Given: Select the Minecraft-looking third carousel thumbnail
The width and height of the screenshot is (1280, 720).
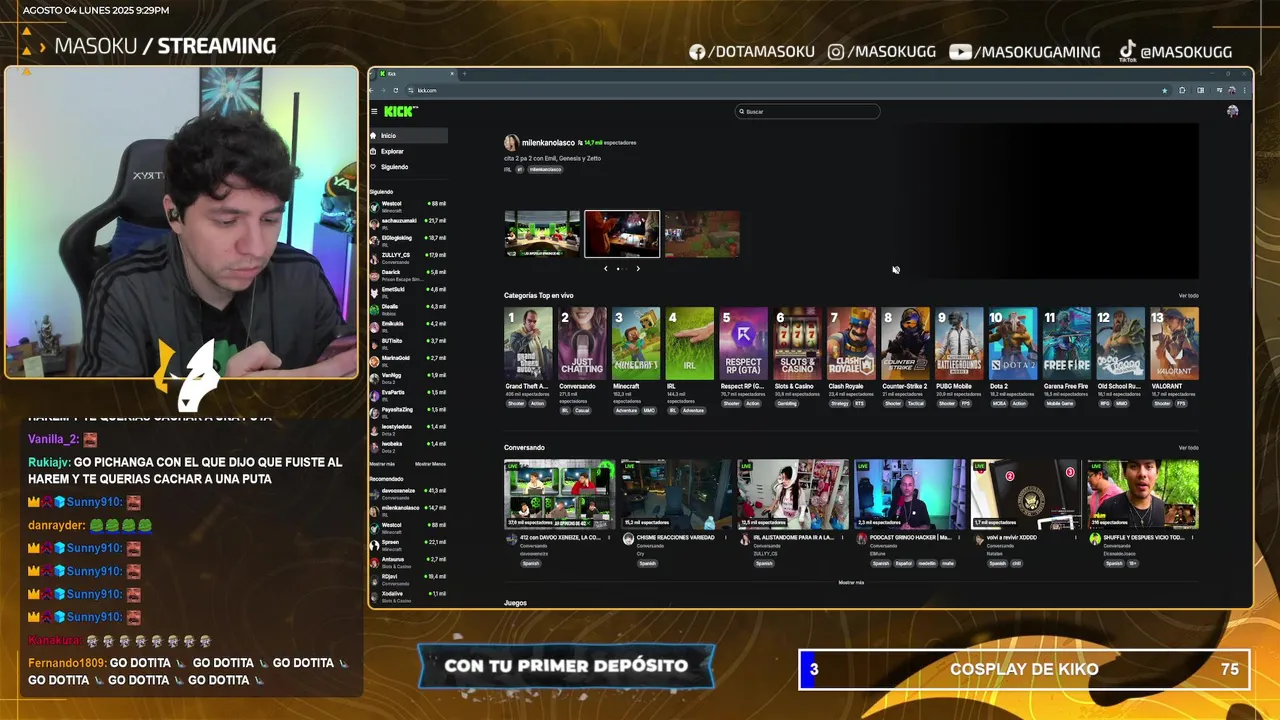Looking at the screenshot, I should pyautogui.click(x=702, y=234).
